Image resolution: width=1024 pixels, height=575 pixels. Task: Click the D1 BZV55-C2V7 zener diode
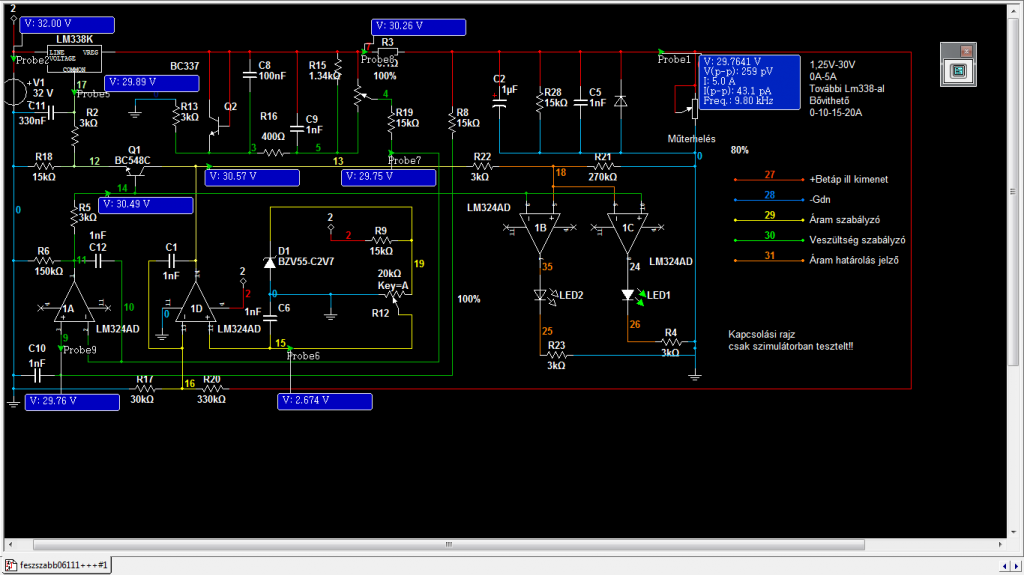[x=269, y=261]
